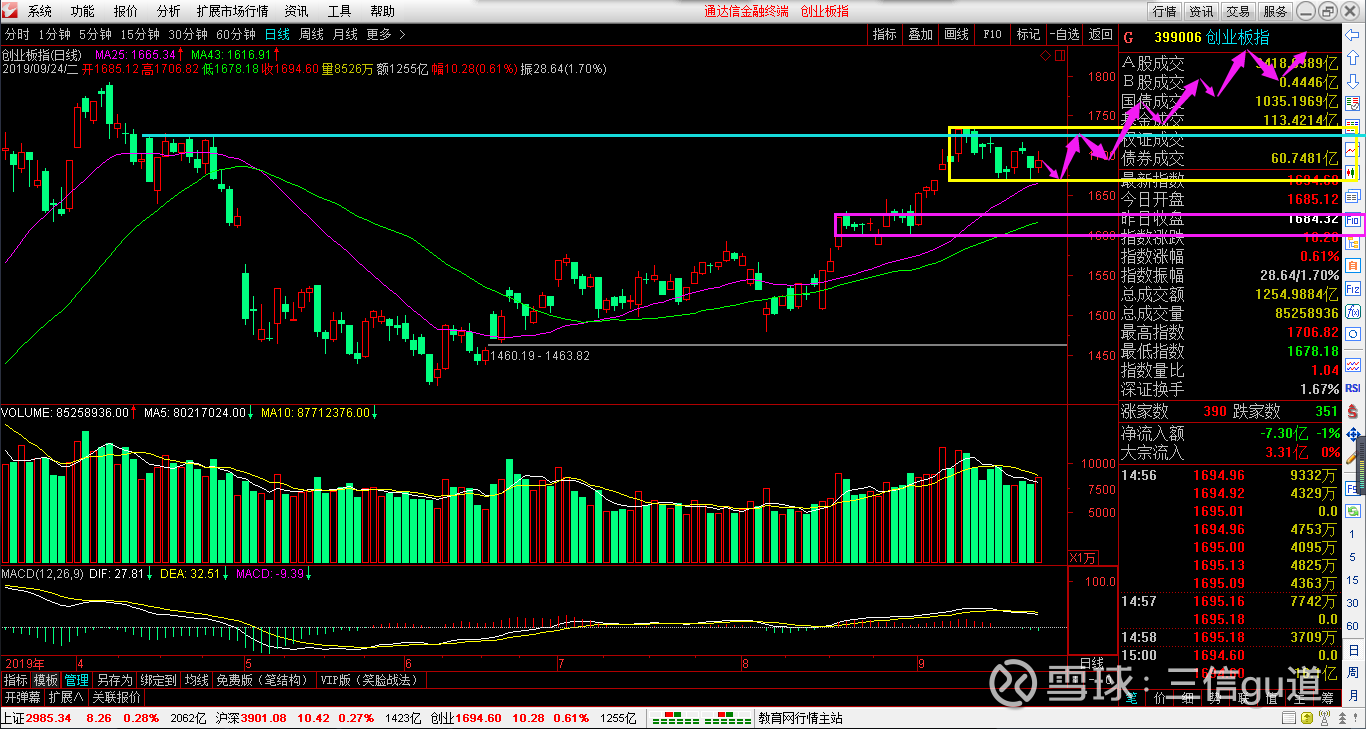Click the left arrow sidebar icon
This screenshot has width=1366, height=729.
[x=1352, y=35]
